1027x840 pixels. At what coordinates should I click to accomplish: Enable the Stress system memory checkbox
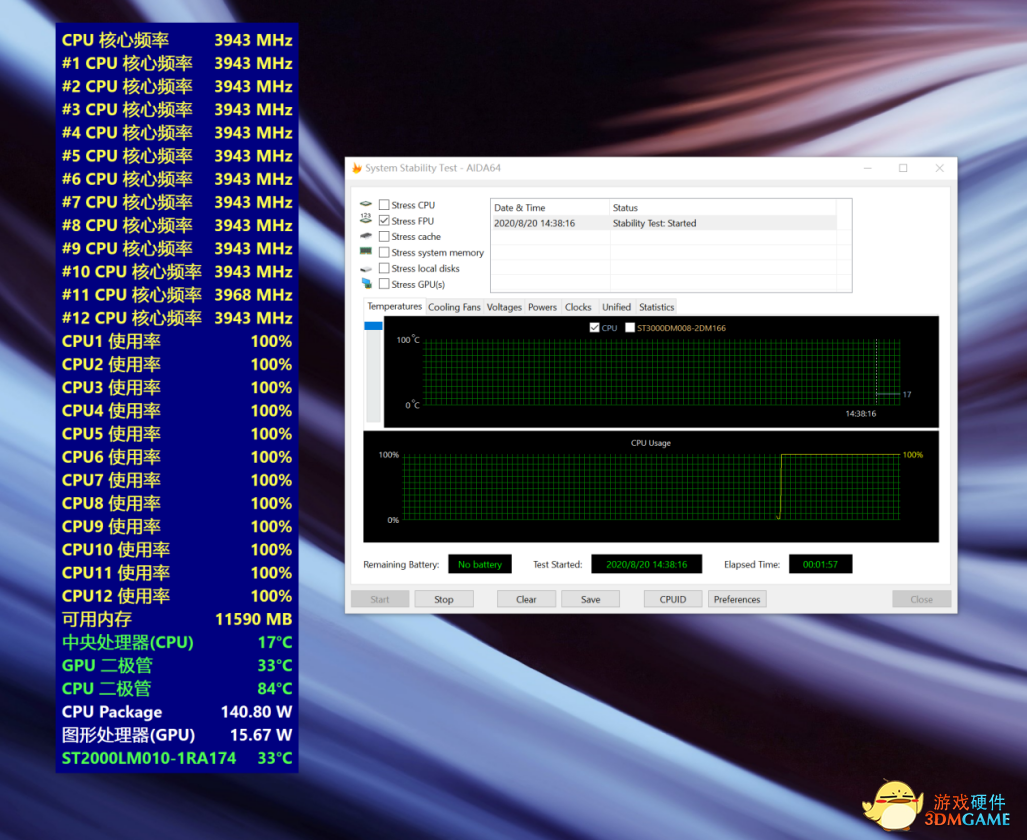pyautogui.click(x=384, y=252)
